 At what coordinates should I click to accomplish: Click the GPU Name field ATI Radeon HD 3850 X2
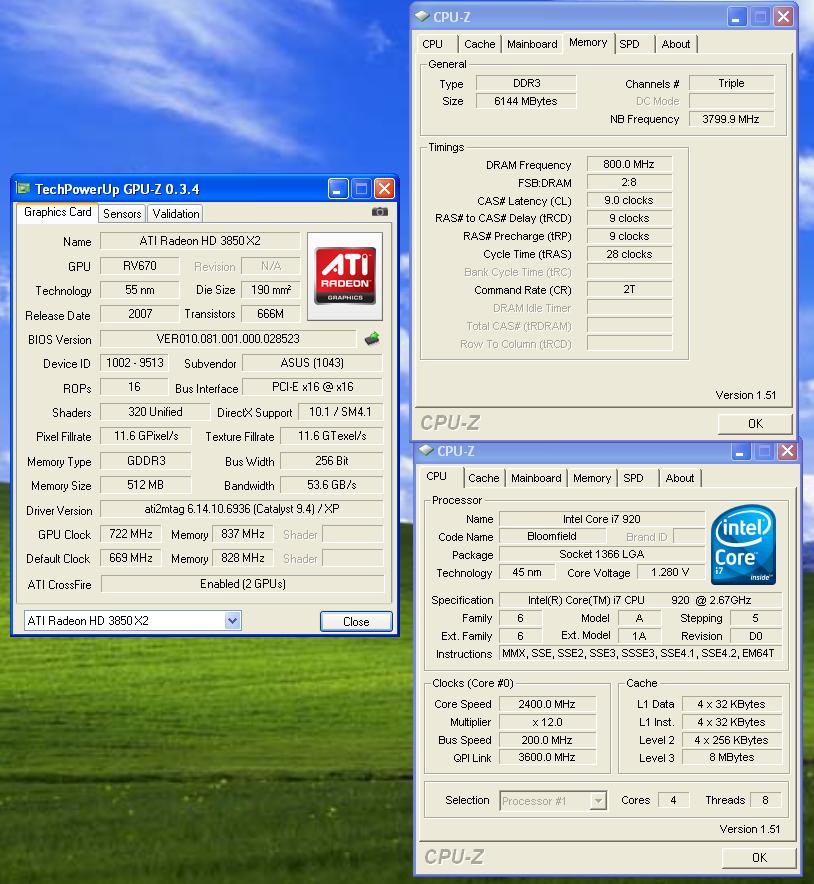point(200,241)
